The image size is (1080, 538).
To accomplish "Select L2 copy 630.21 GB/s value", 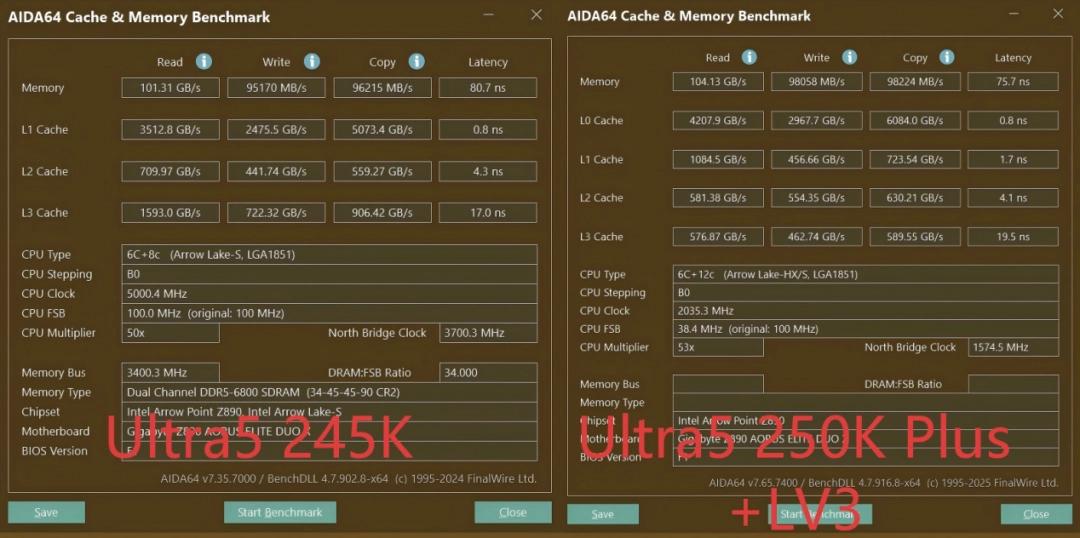I will pos(915,198).
